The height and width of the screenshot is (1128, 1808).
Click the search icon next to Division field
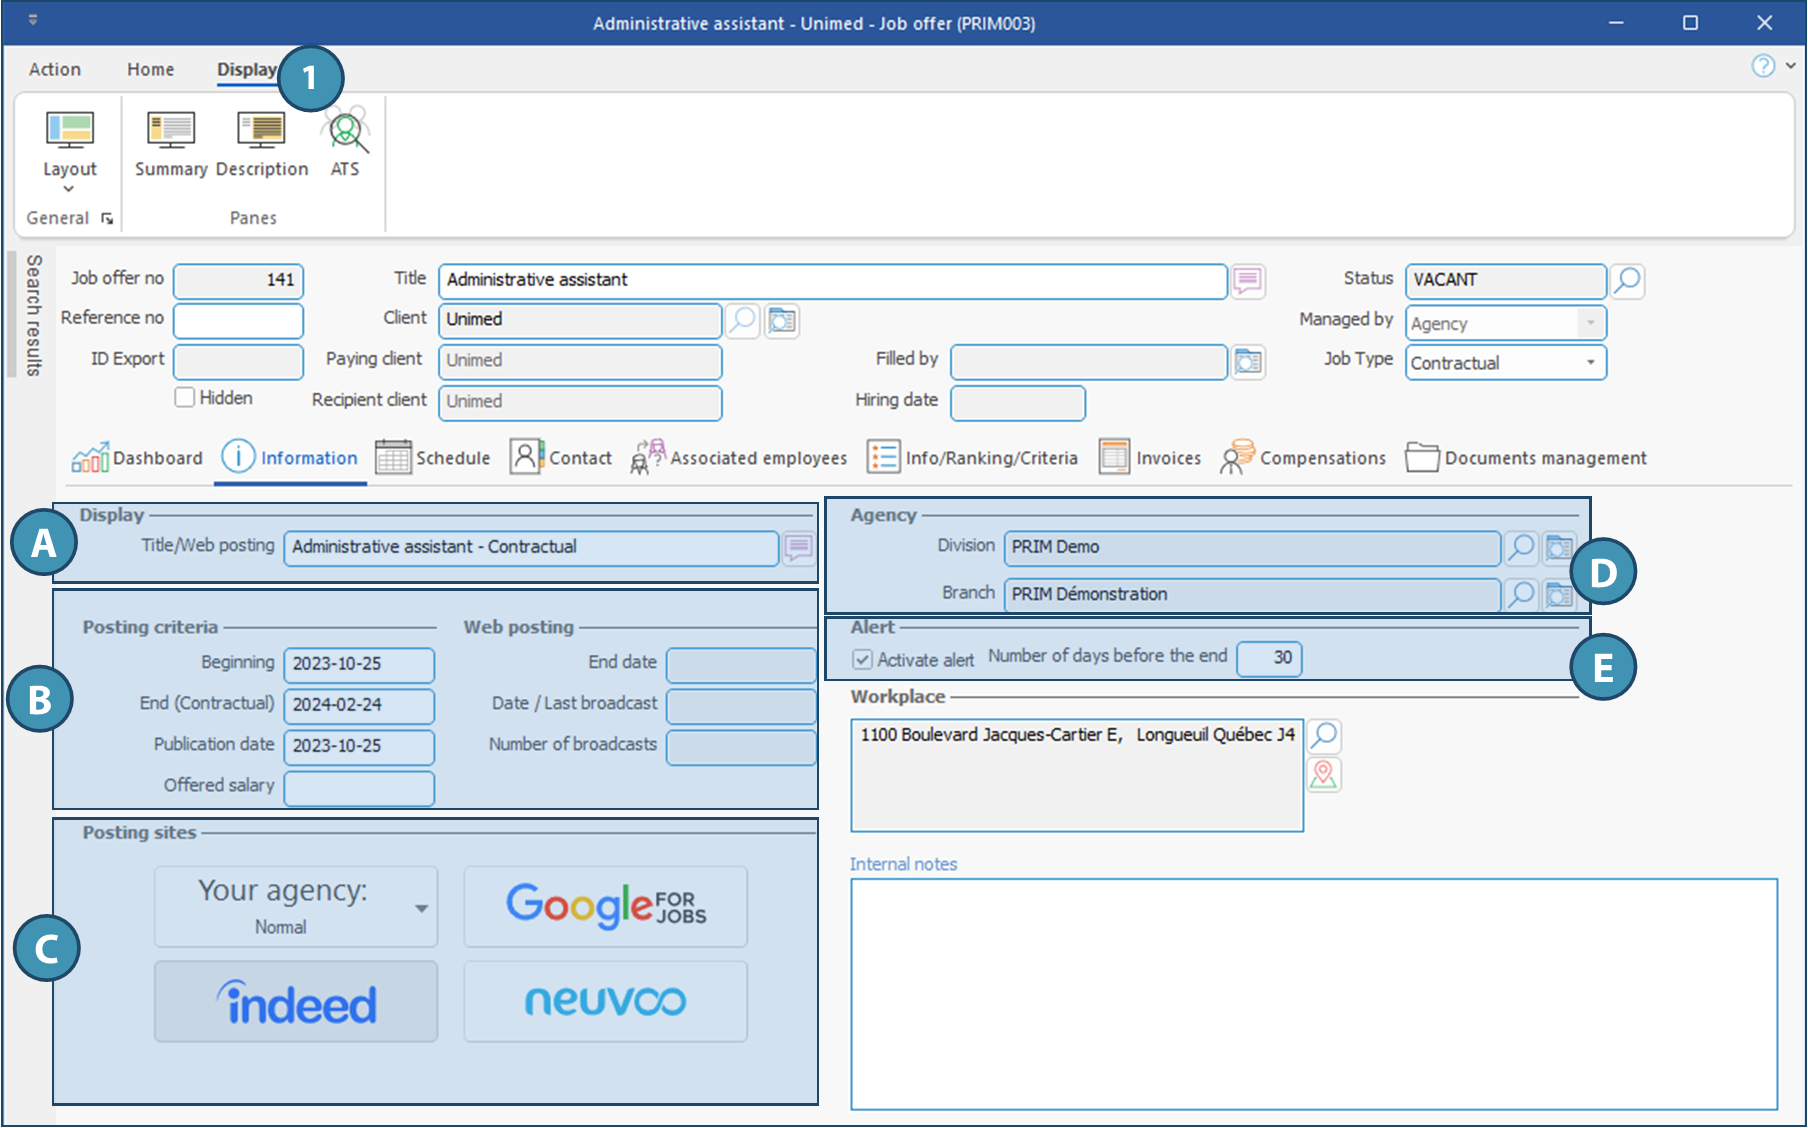click(1520, 547)
